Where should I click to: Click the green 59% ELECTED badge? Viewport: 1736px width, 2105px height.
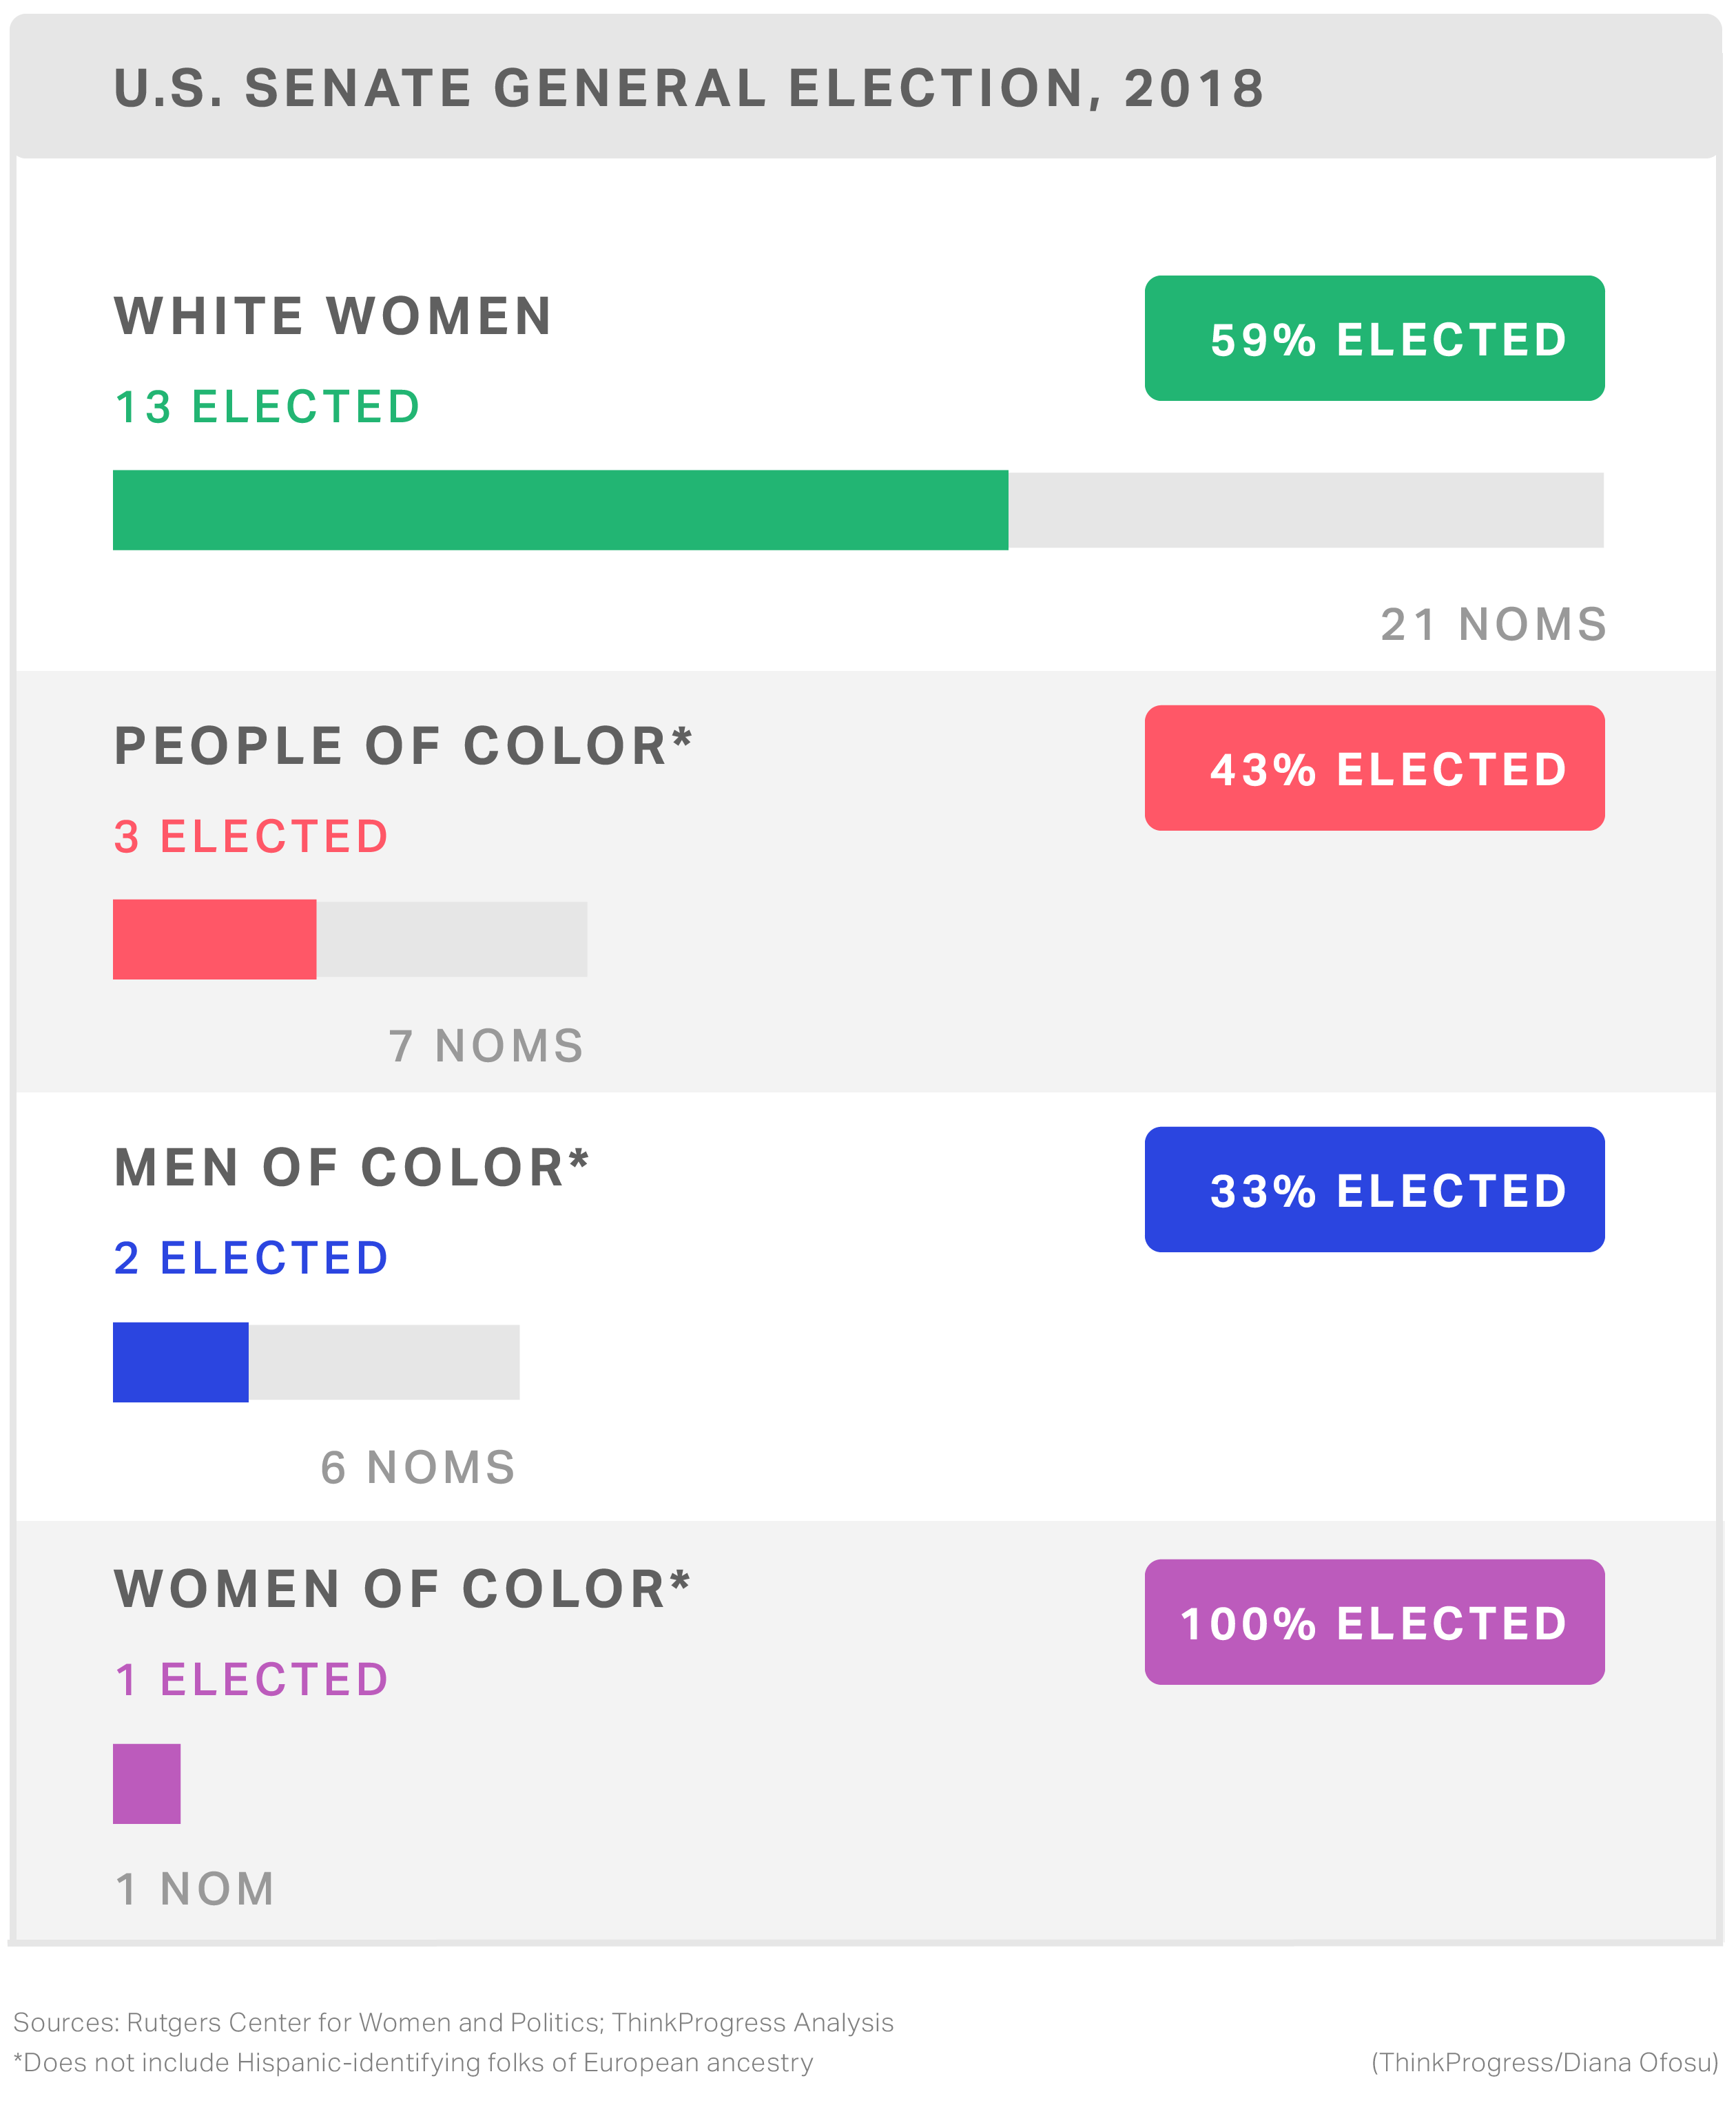(x=1374, y=338)
